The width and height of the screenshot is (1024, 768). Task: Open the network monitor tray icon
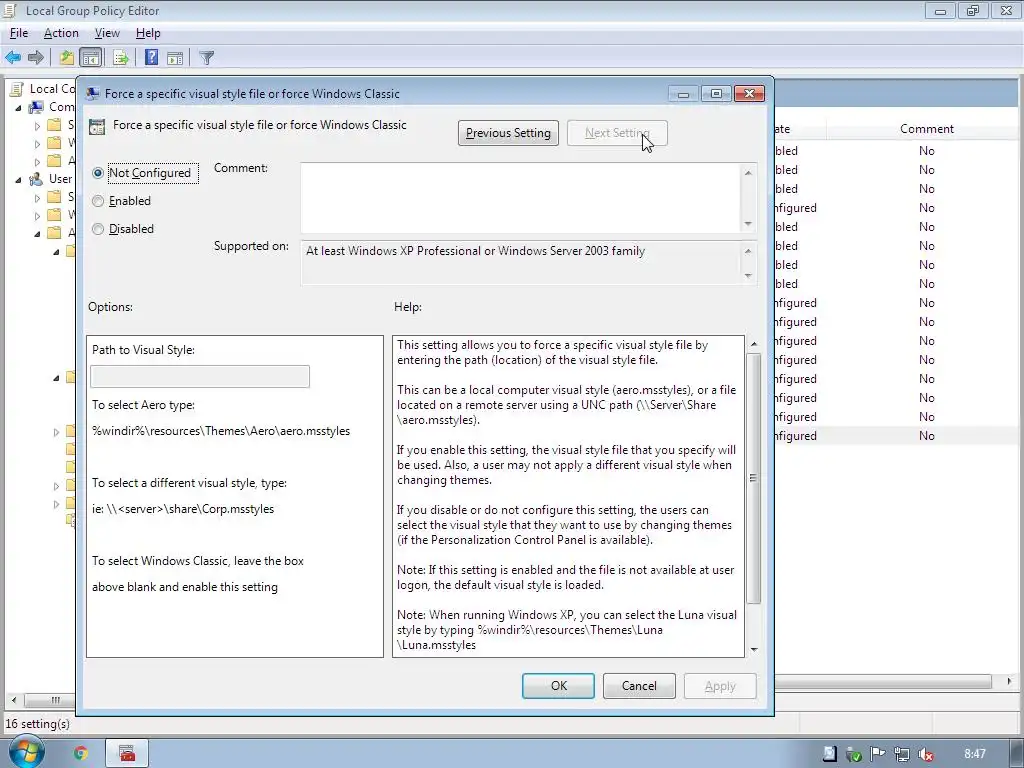click(x=902, y=754)
